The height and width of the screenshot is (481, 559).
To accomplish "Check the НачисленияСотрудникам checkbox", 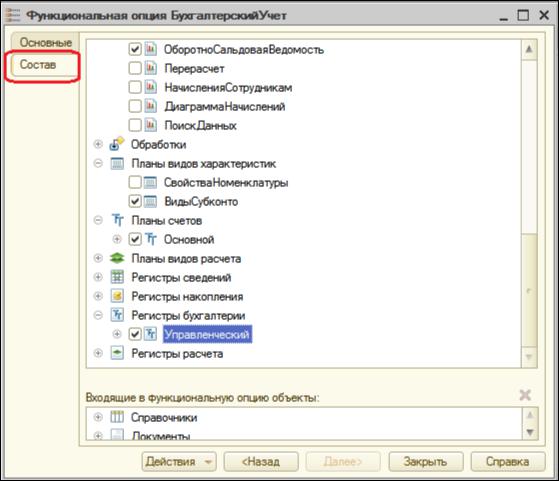I will 135,87.
